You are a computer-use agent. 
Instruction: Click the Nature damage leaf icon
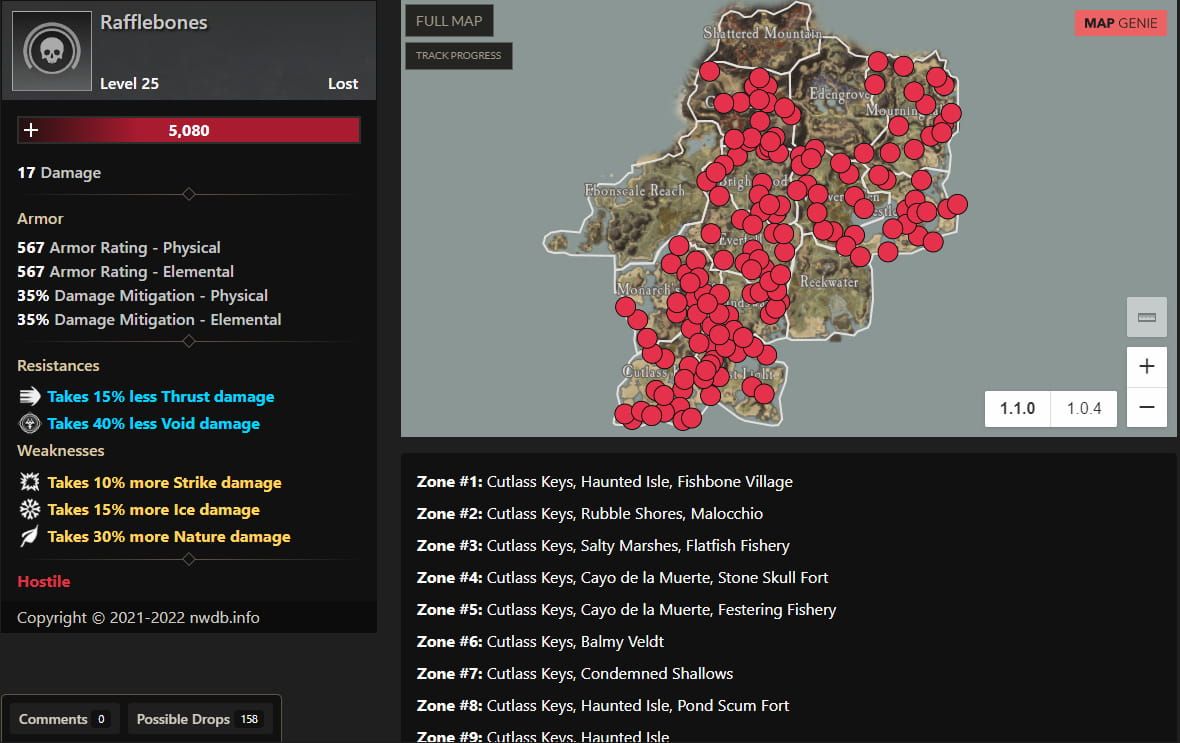click(29, 536)
